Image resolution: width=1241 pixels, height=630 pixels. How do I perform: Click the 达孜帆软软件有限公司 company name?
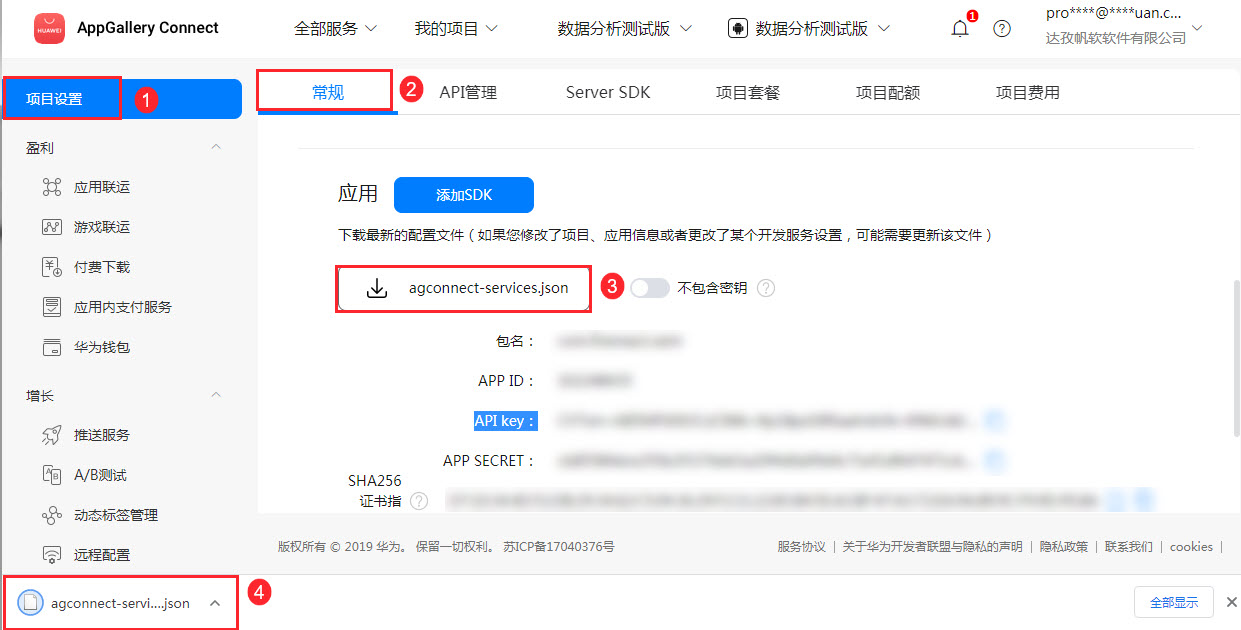[x=1116, y=38]
